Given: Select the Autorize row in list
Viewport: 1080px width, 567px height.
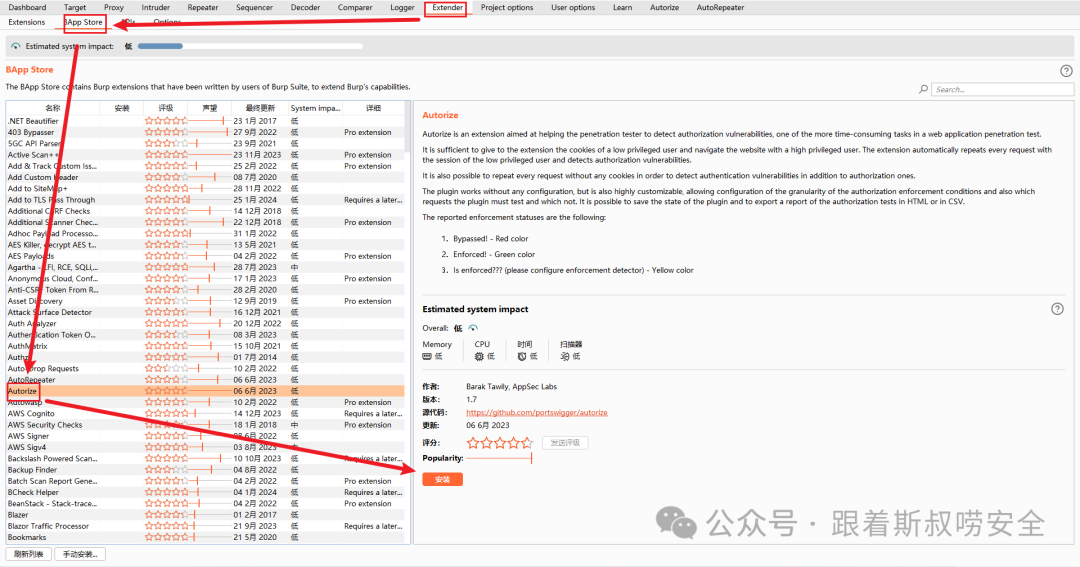Looking at the screenshot, I should [205, 391].
